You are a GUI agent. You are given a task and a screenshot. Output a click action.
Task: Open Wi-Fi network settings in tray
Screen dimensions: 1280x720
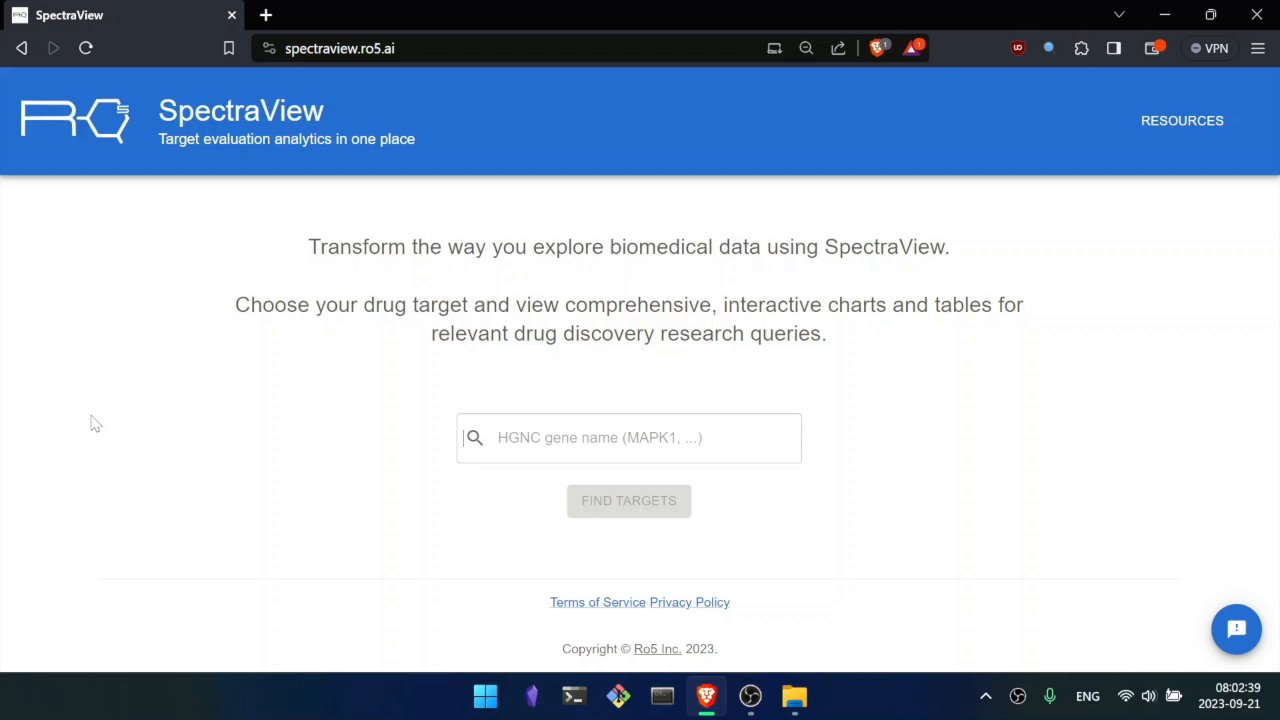[x=1125, y=696]
